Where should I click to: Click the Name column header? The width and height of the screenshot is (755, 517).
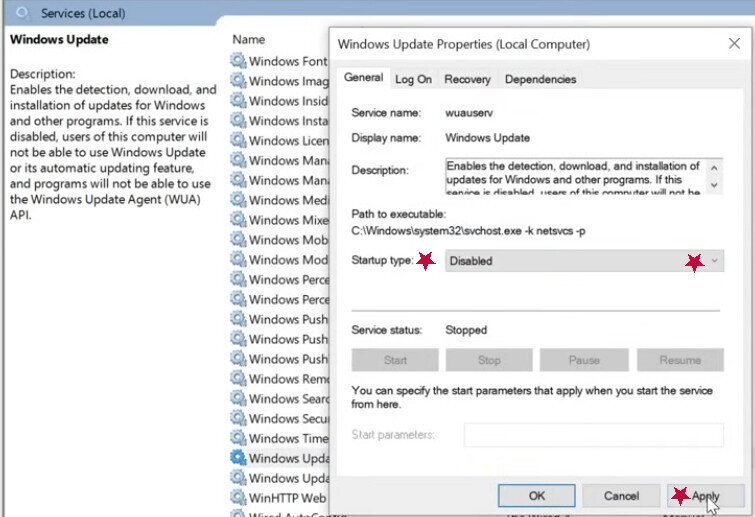248,39
